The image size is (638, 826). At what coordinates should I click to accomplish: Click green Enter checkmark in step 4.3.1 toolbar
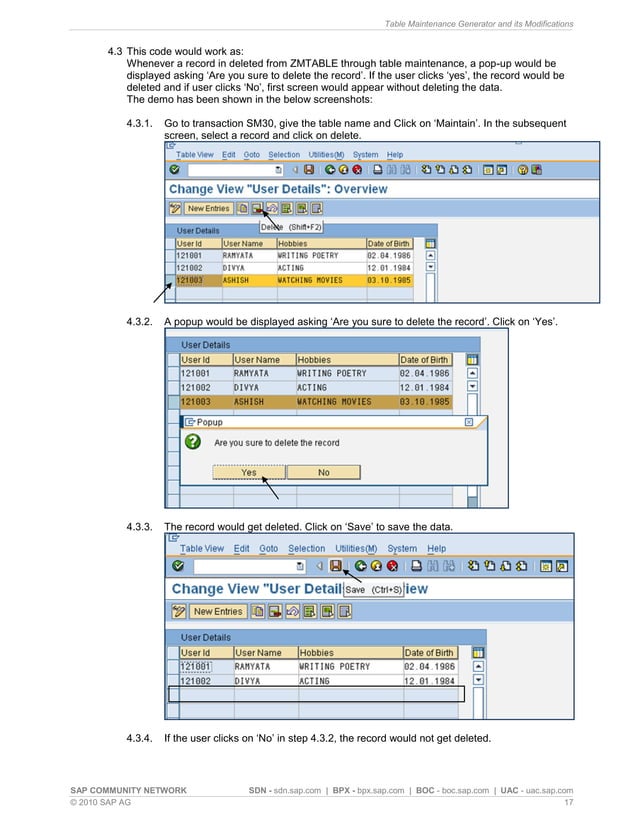175,170
